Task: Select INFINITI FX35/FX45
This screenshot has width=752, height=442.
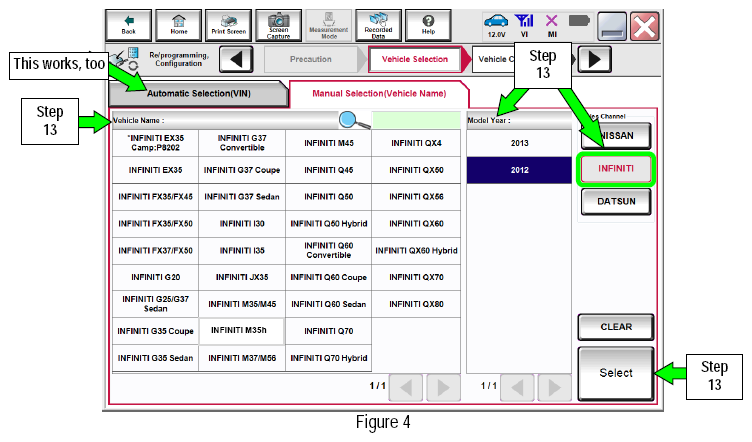Action: 155,197
